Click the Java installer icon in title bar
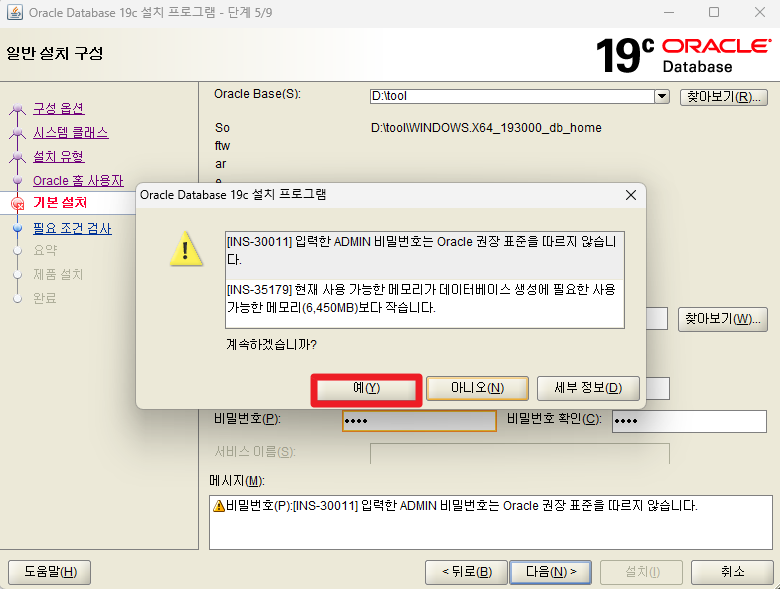This screenshot has height=589, width=780. pyautogui.click(x=14, y=12)
